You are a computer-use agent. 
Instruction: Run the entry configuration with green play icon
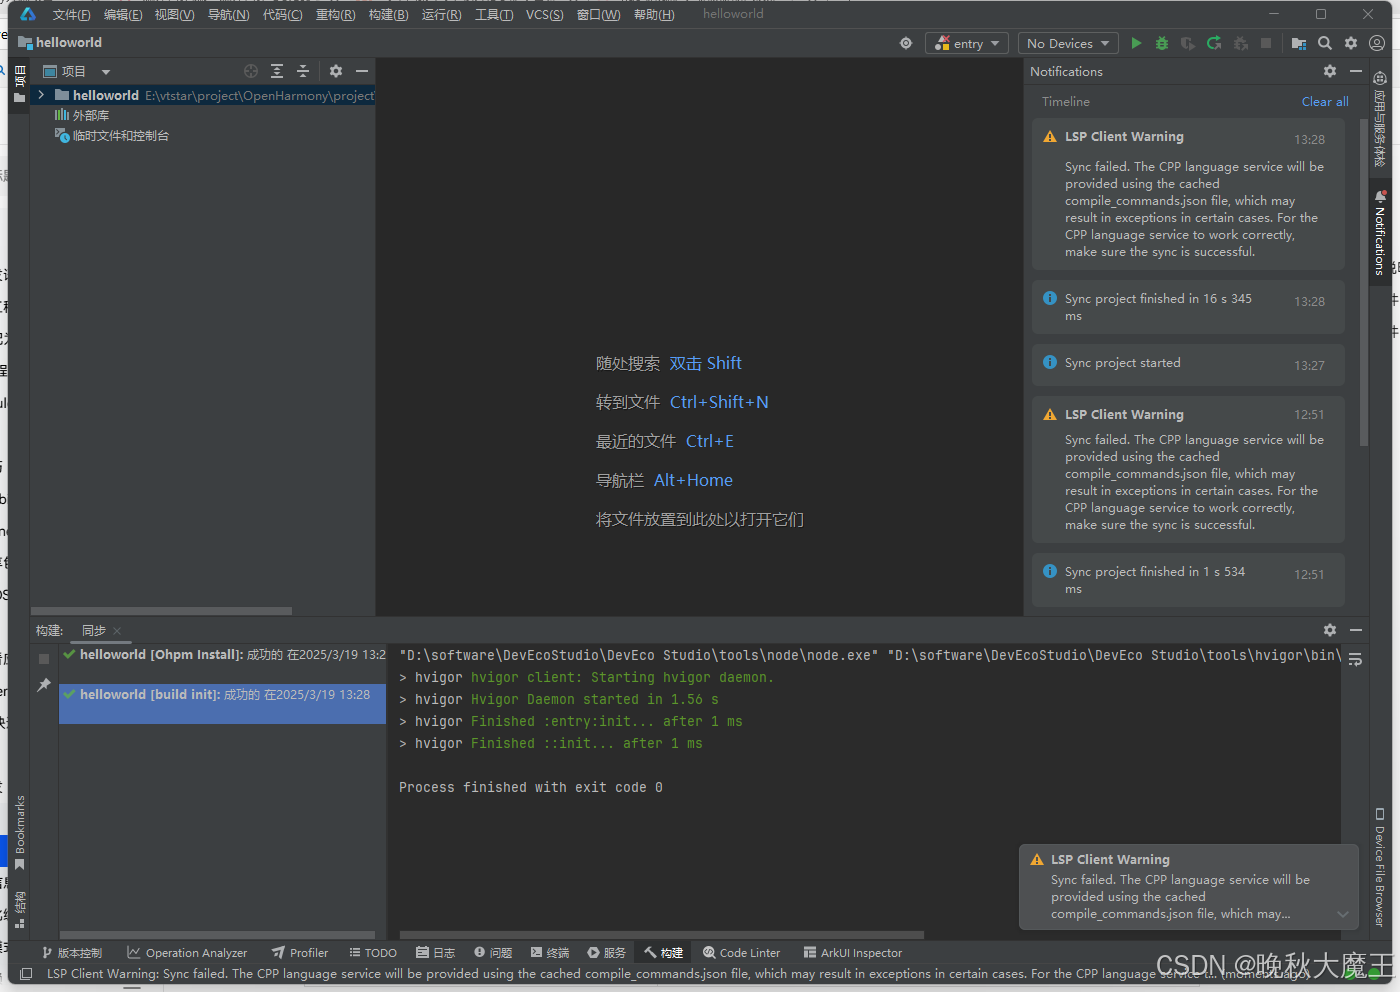coord(1135,43)
